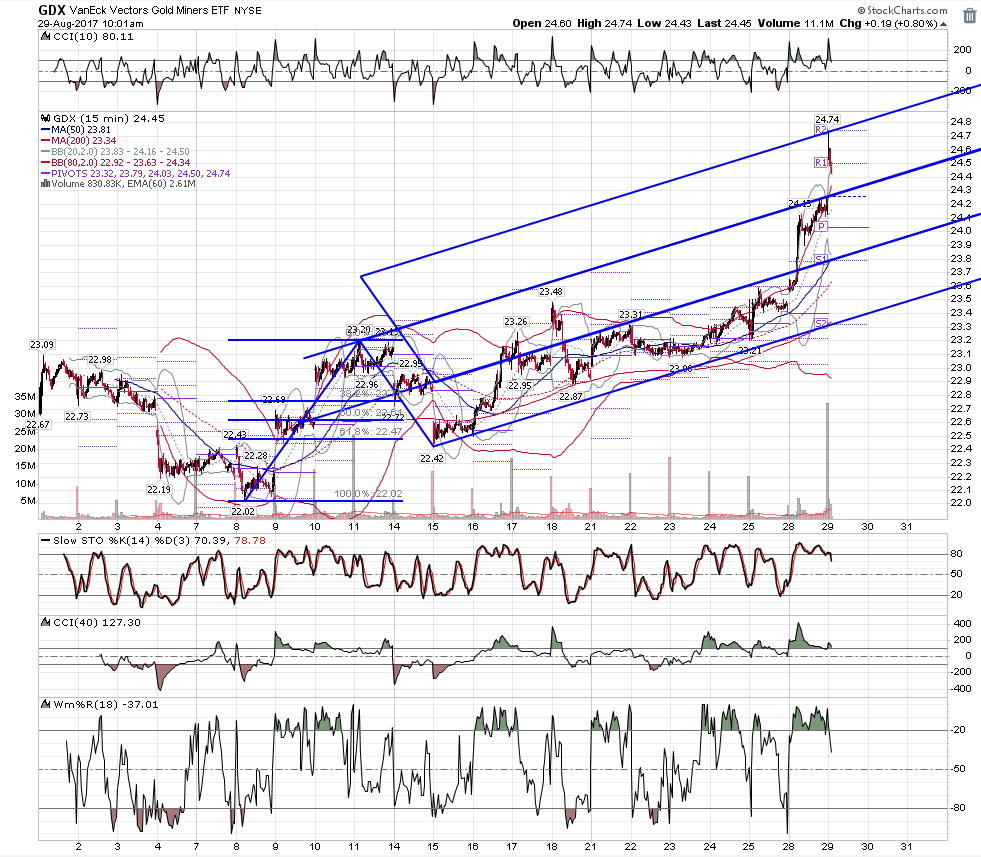981x857 pixels.
Task: Click the '100.0%: 22.02' Fibonacci label
Action: click(x=368, y=494)
